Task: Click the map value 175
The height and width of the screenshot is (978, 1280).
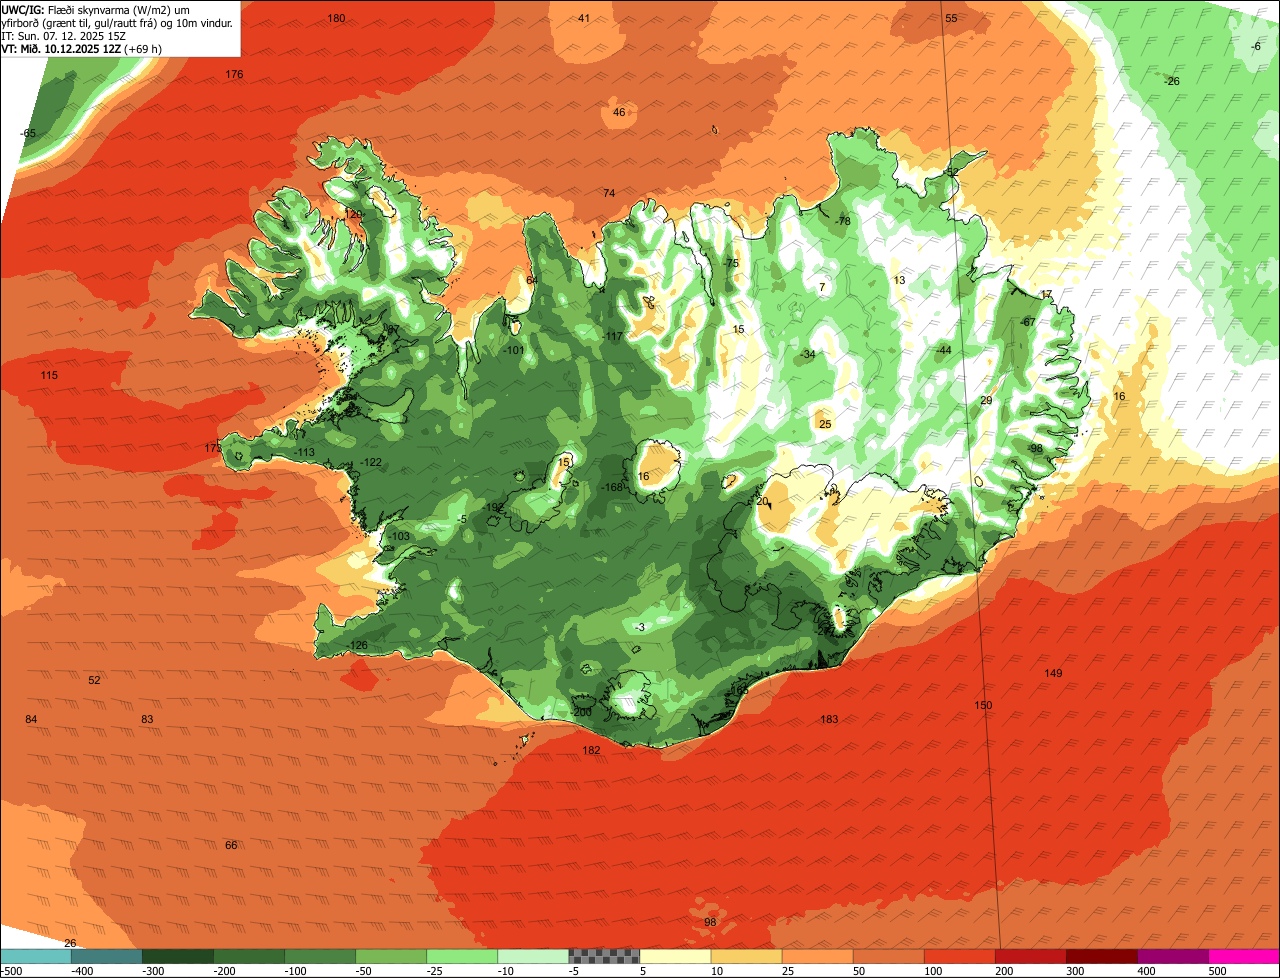Action: coord(212,448)
